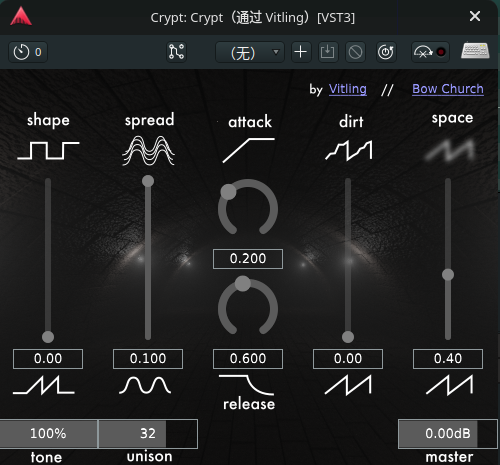Open the Bow Church link
The width and height of the screenshot is (500, 465).
coord(448,89)
